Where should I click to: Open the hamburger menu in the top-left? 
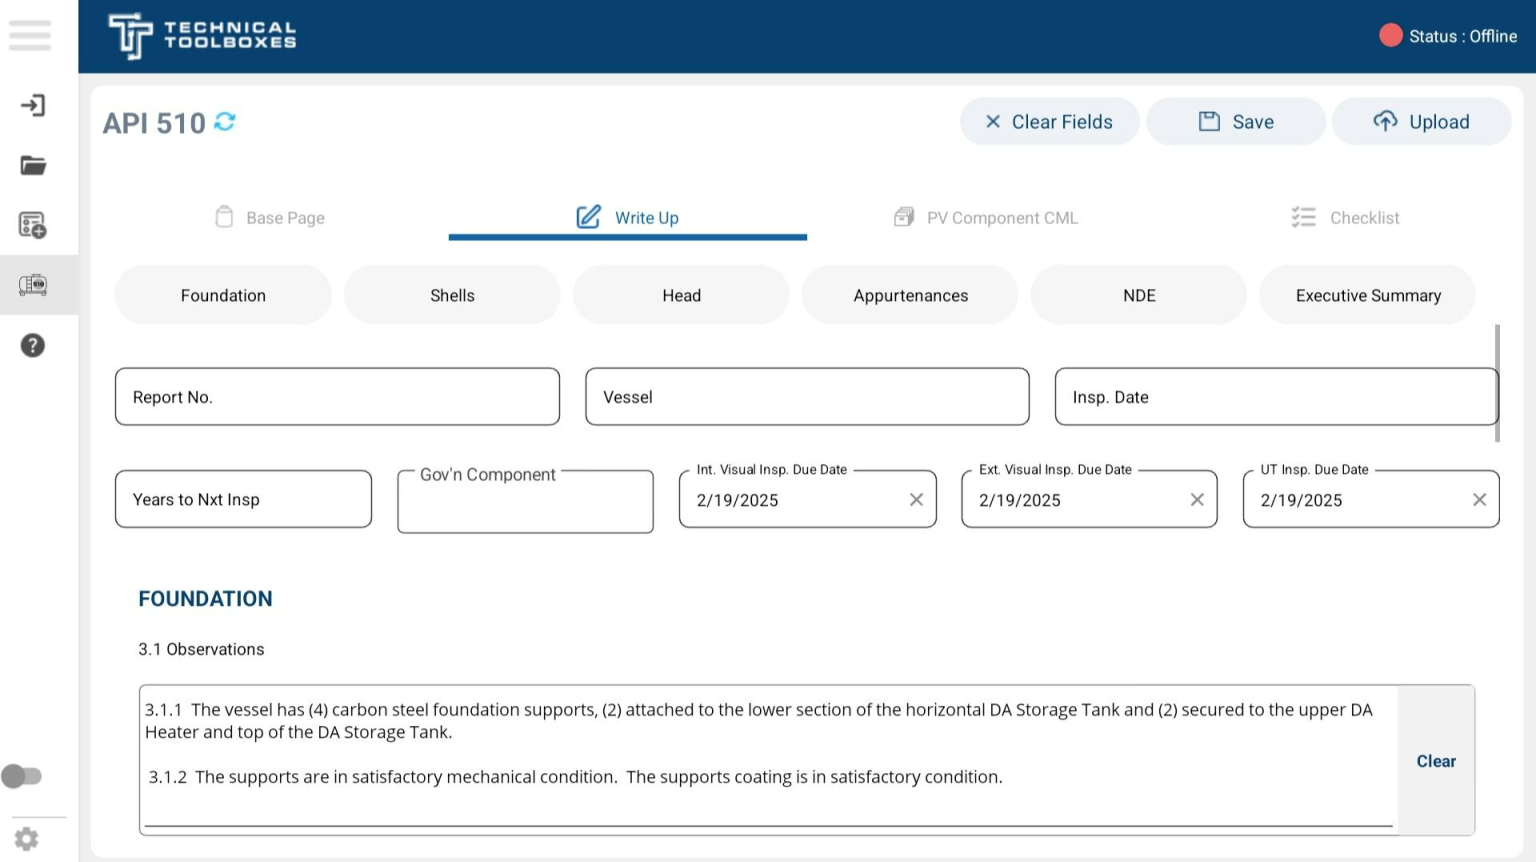30,35
